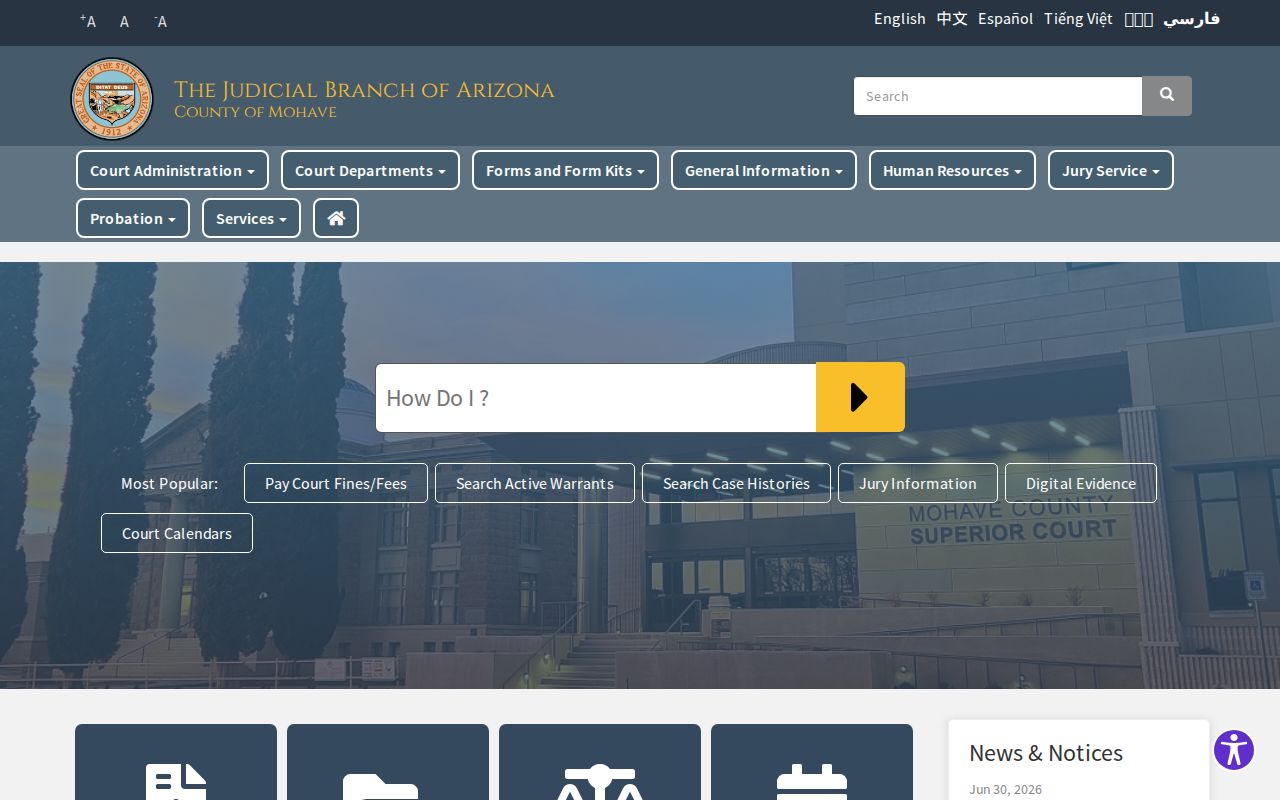This screenshot has height=800, width=1280.
Task: Open the Jury Service dropdown
Action: (x=1111, y=170)
